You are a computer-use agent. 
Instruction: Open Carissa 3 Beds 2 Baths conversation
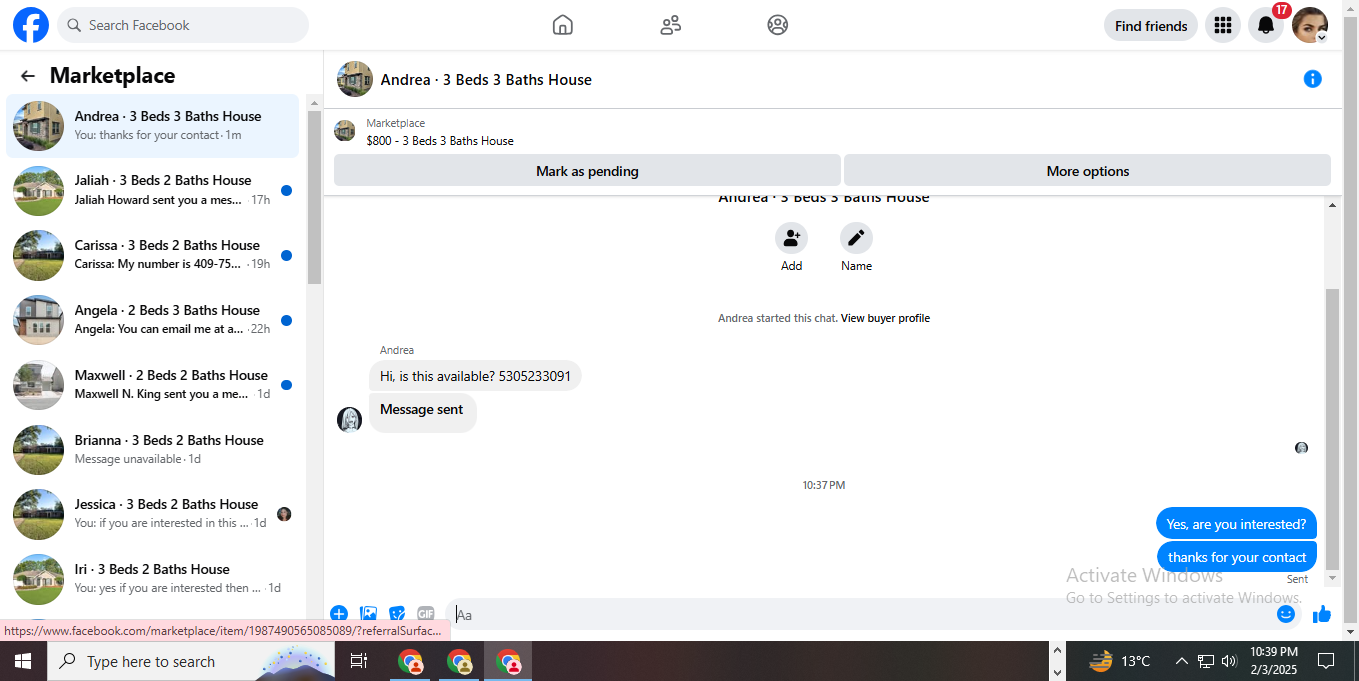coord(153,255)
